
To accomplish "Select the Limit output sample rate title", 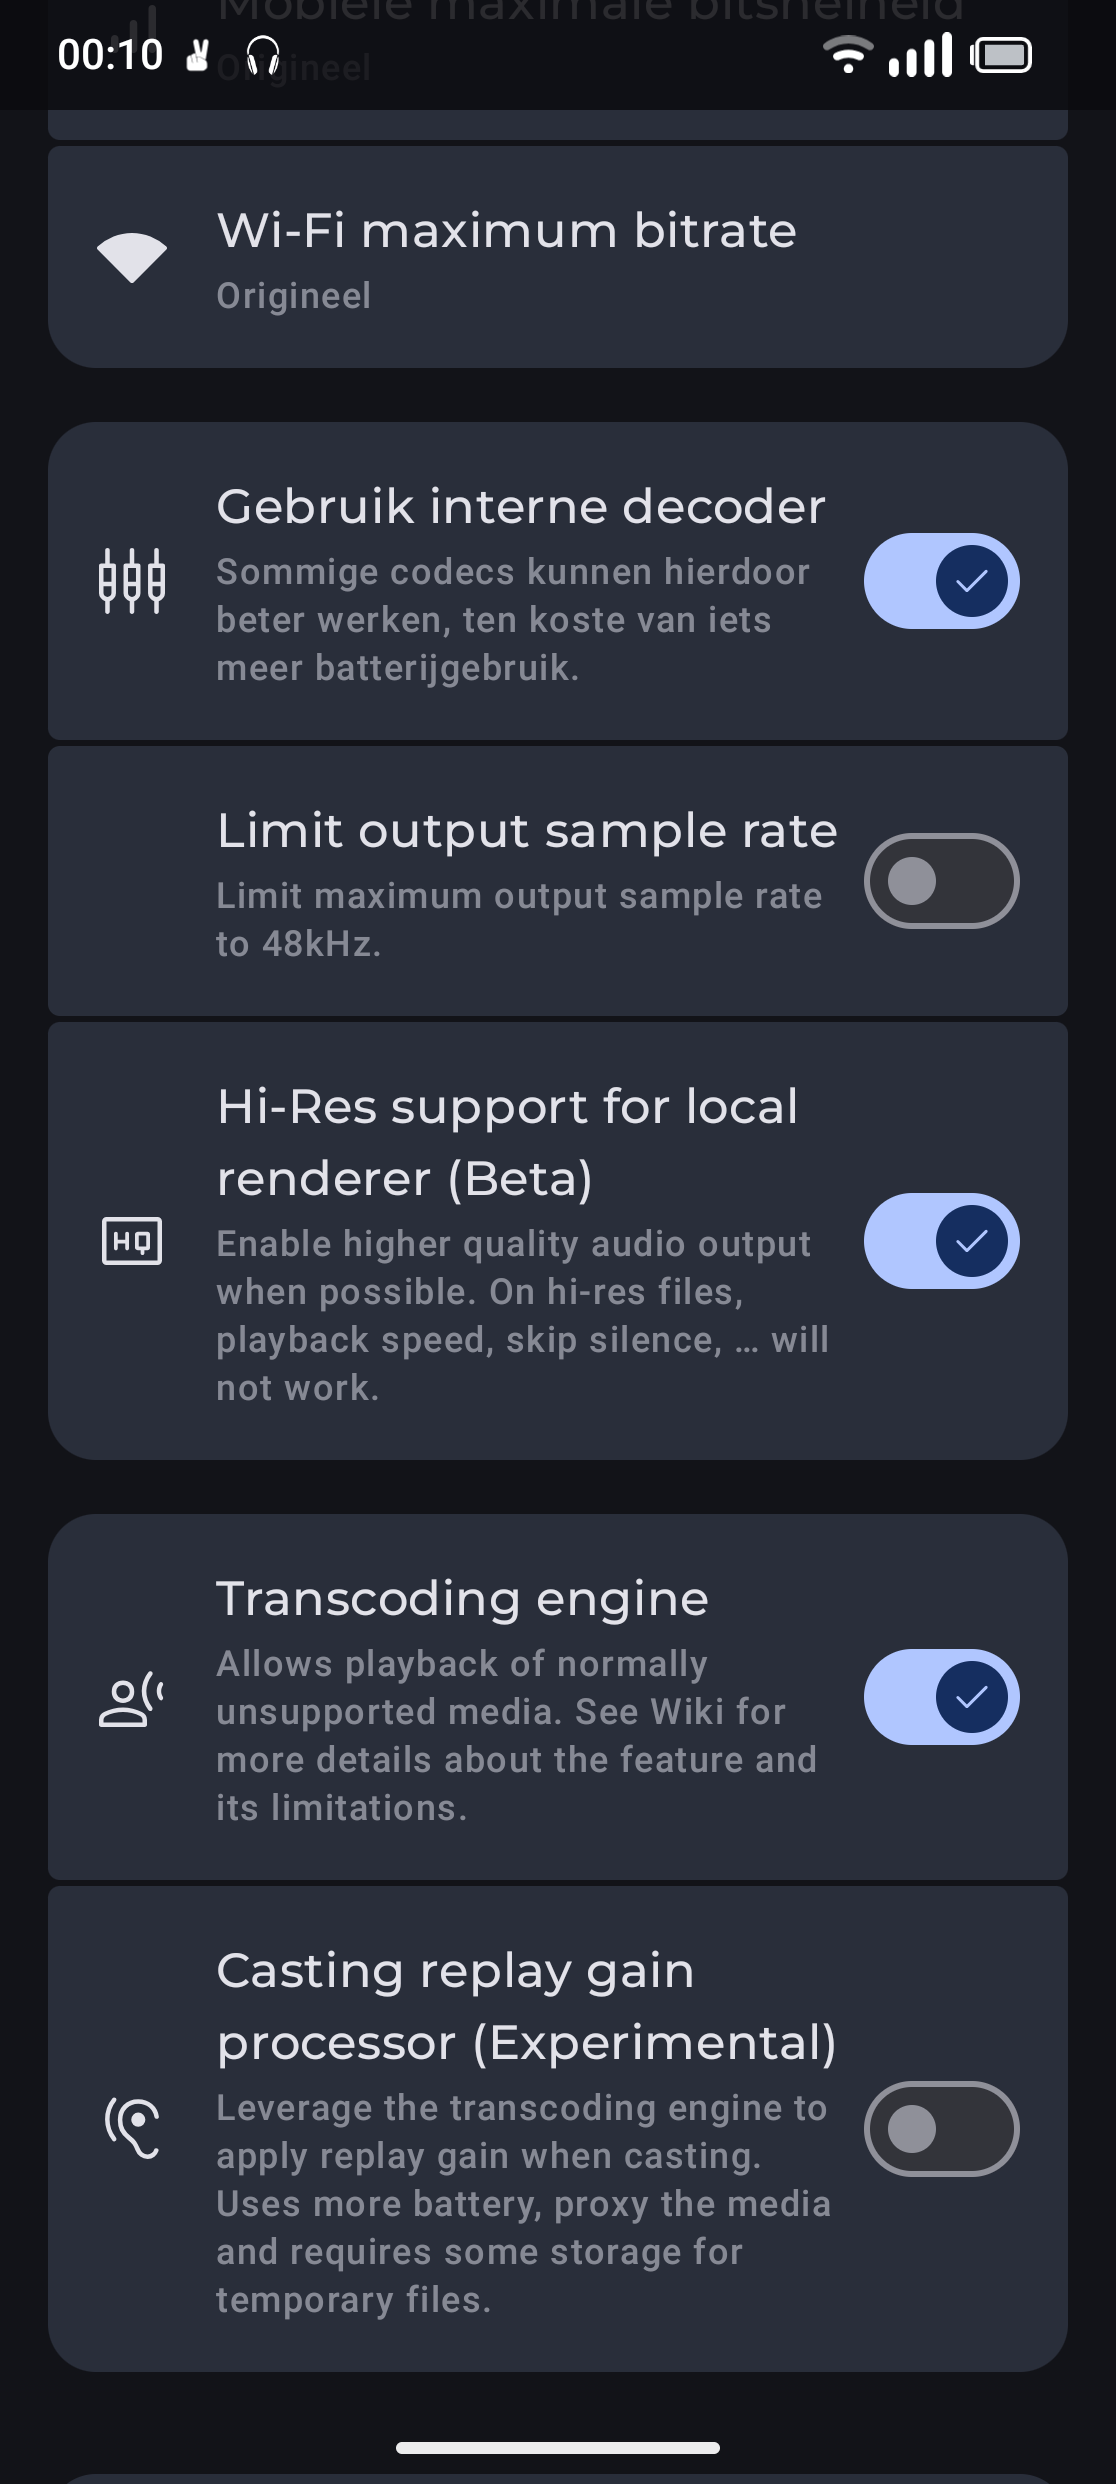I will coord(526,831).
